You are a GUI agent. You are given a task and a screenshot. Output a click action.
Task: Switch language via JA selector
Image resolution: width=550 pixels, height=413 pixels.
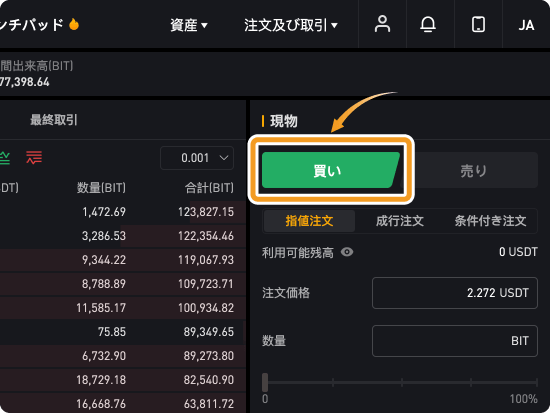(526, 25)
